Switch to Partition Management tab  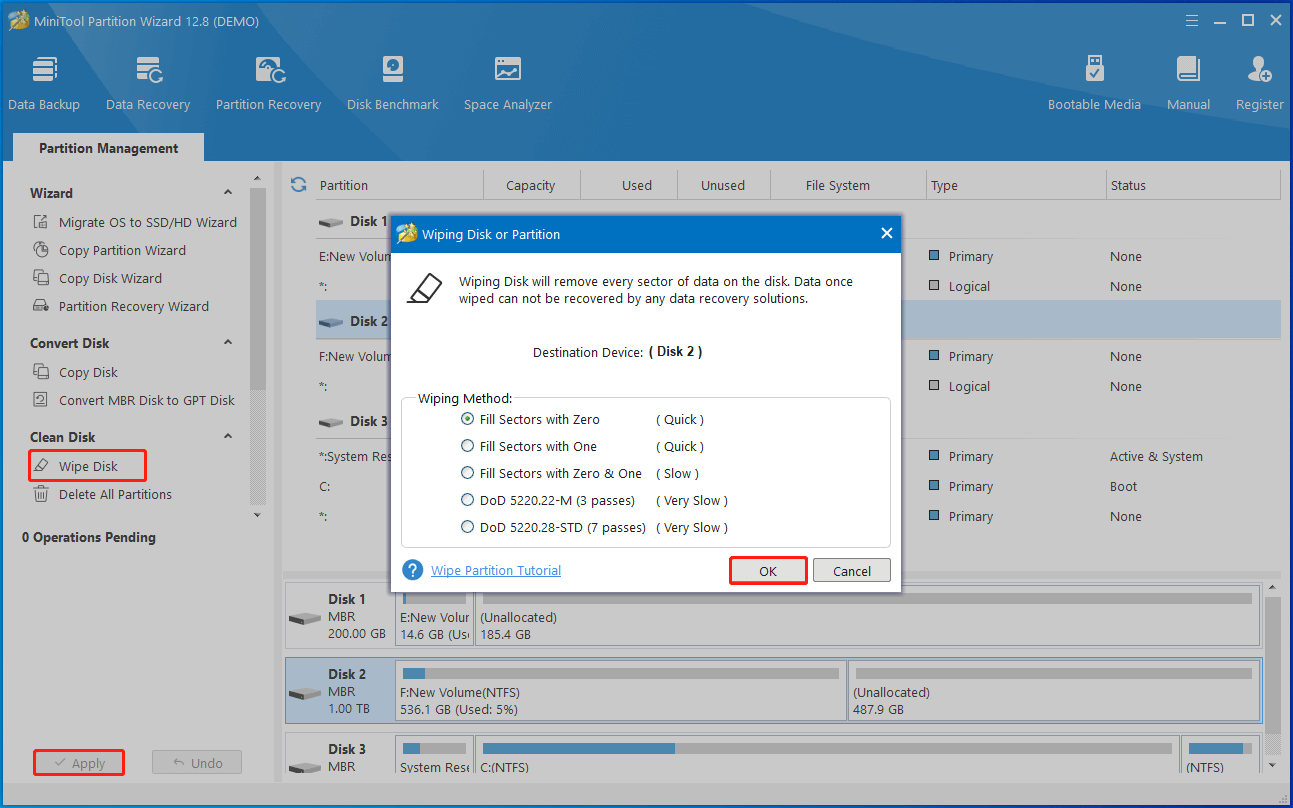click(x=108, y=148)
